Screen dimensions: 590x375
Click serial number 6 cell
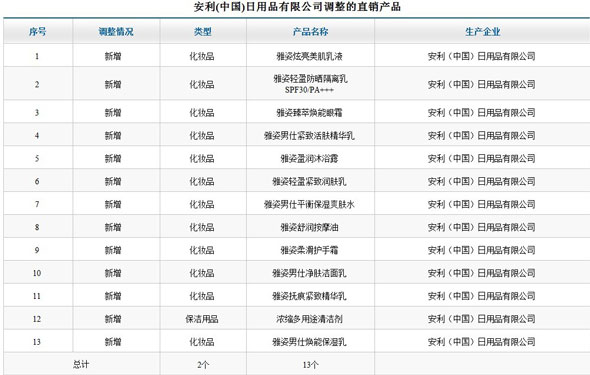click(37, 181)
